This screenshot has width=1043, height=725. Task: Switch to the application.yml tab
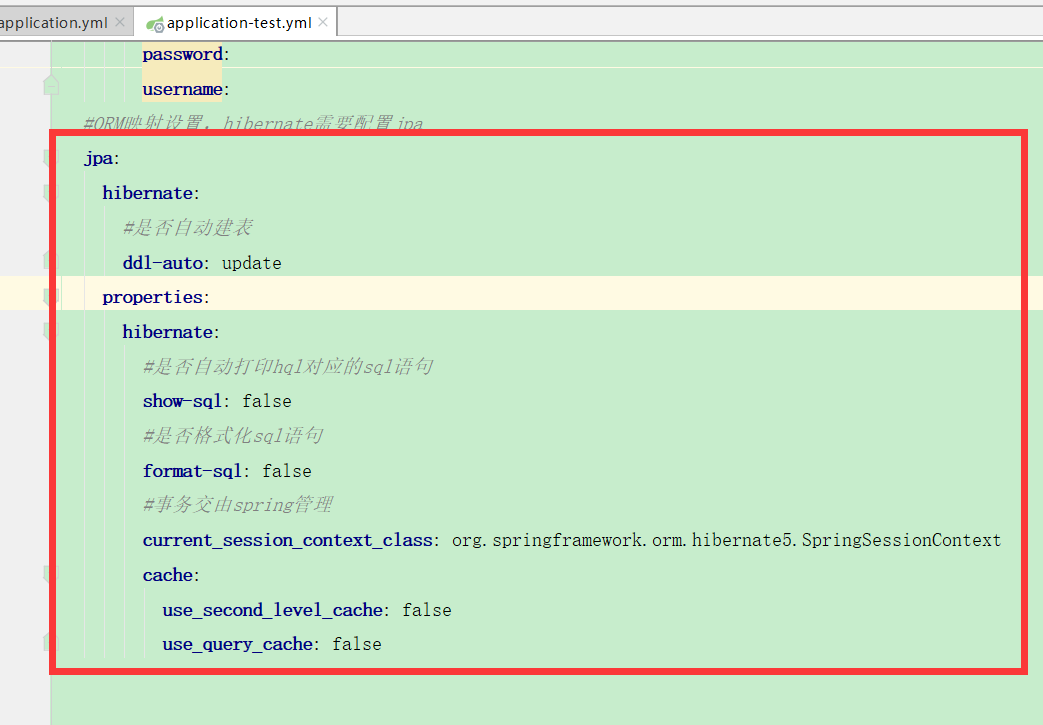pyautogui.click(x=50, y=22)
